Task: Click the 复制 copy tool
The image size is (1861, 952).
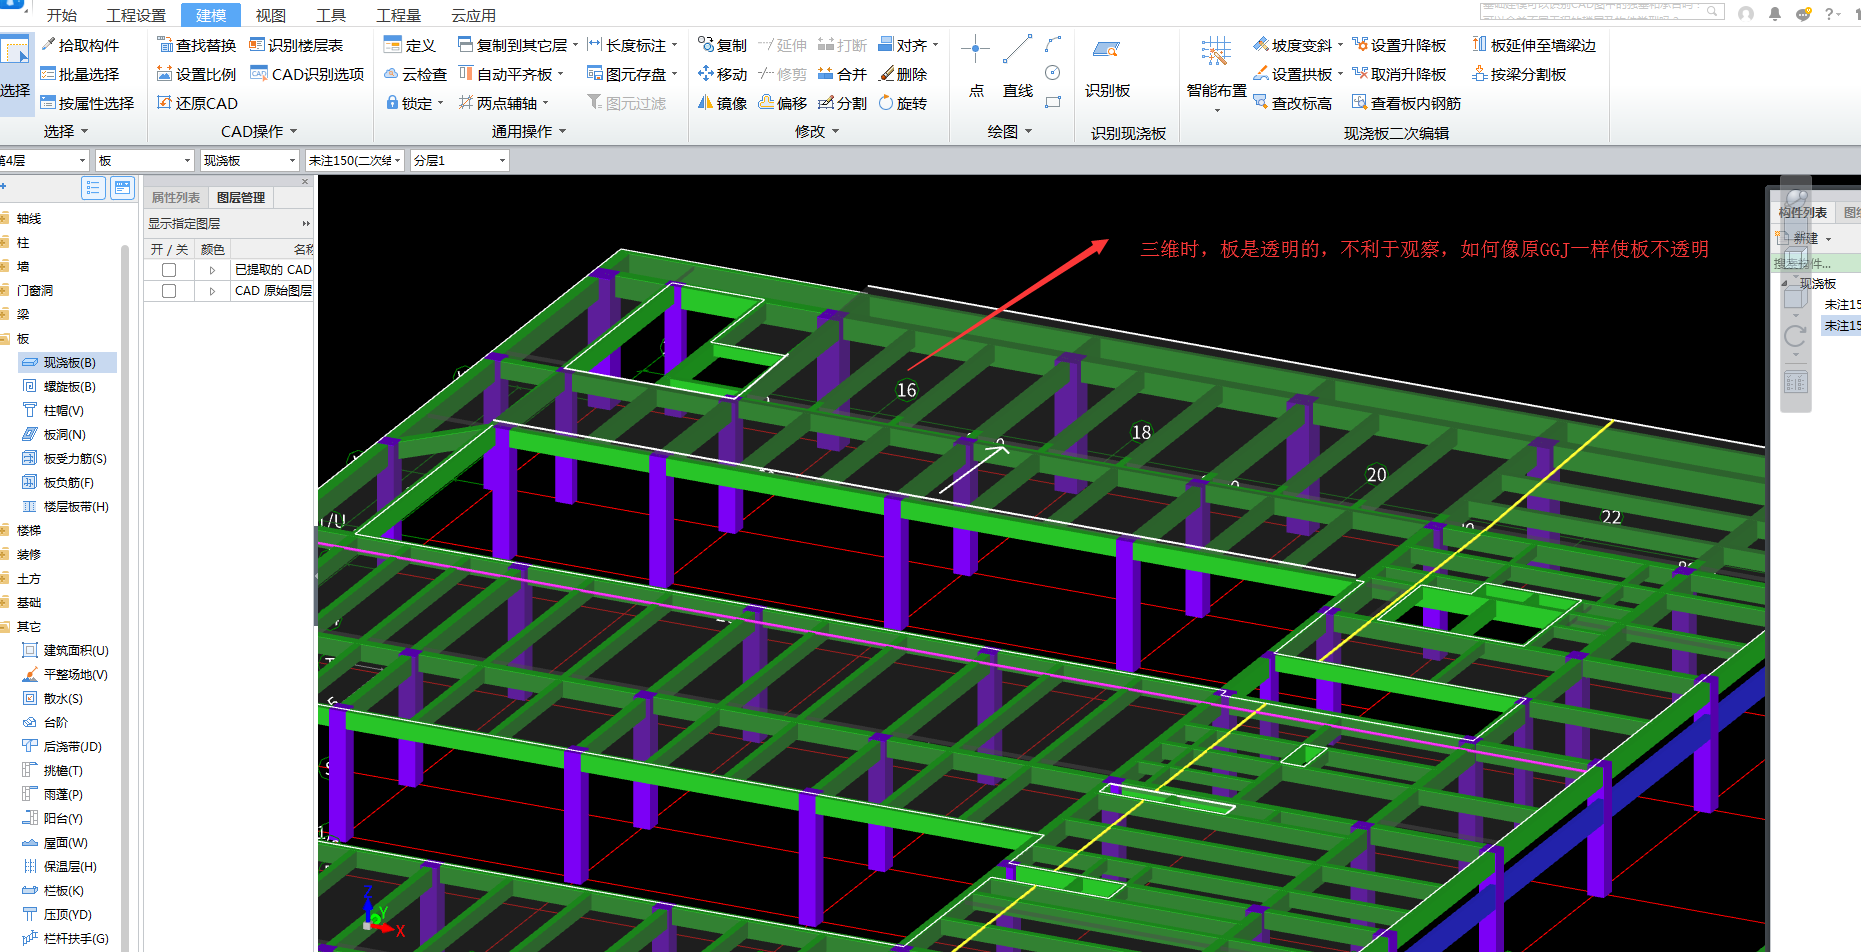Action: 722,45
